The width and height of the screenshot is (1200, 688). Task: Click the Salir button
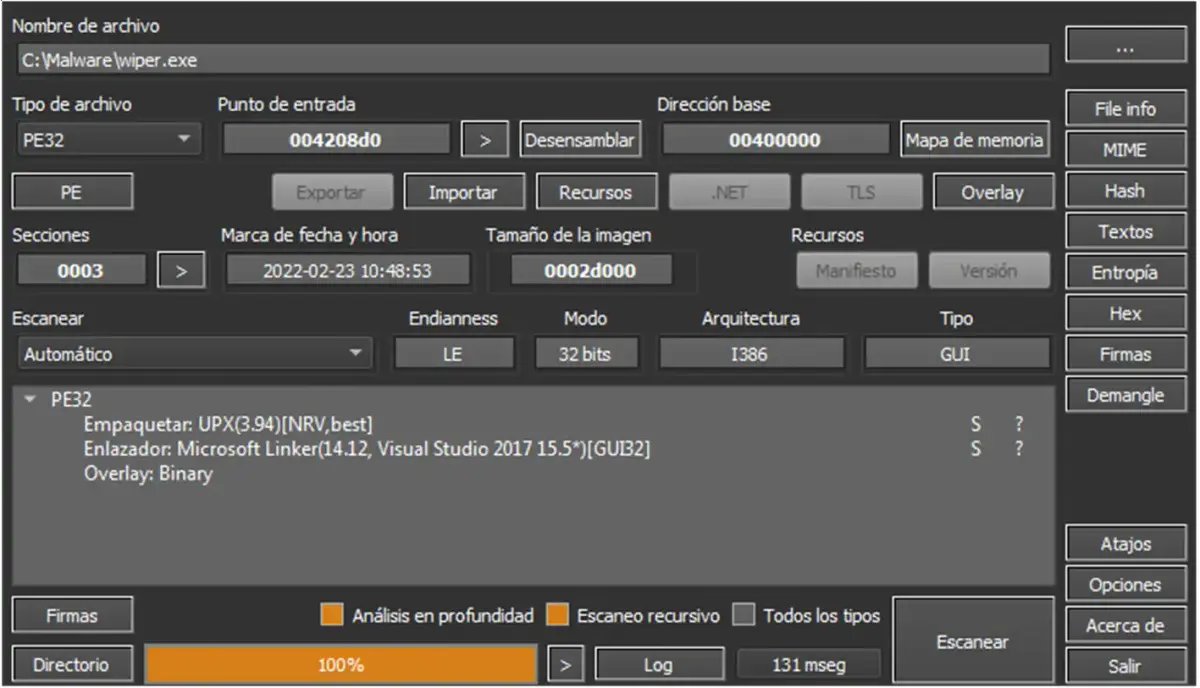pos(1125,666)
